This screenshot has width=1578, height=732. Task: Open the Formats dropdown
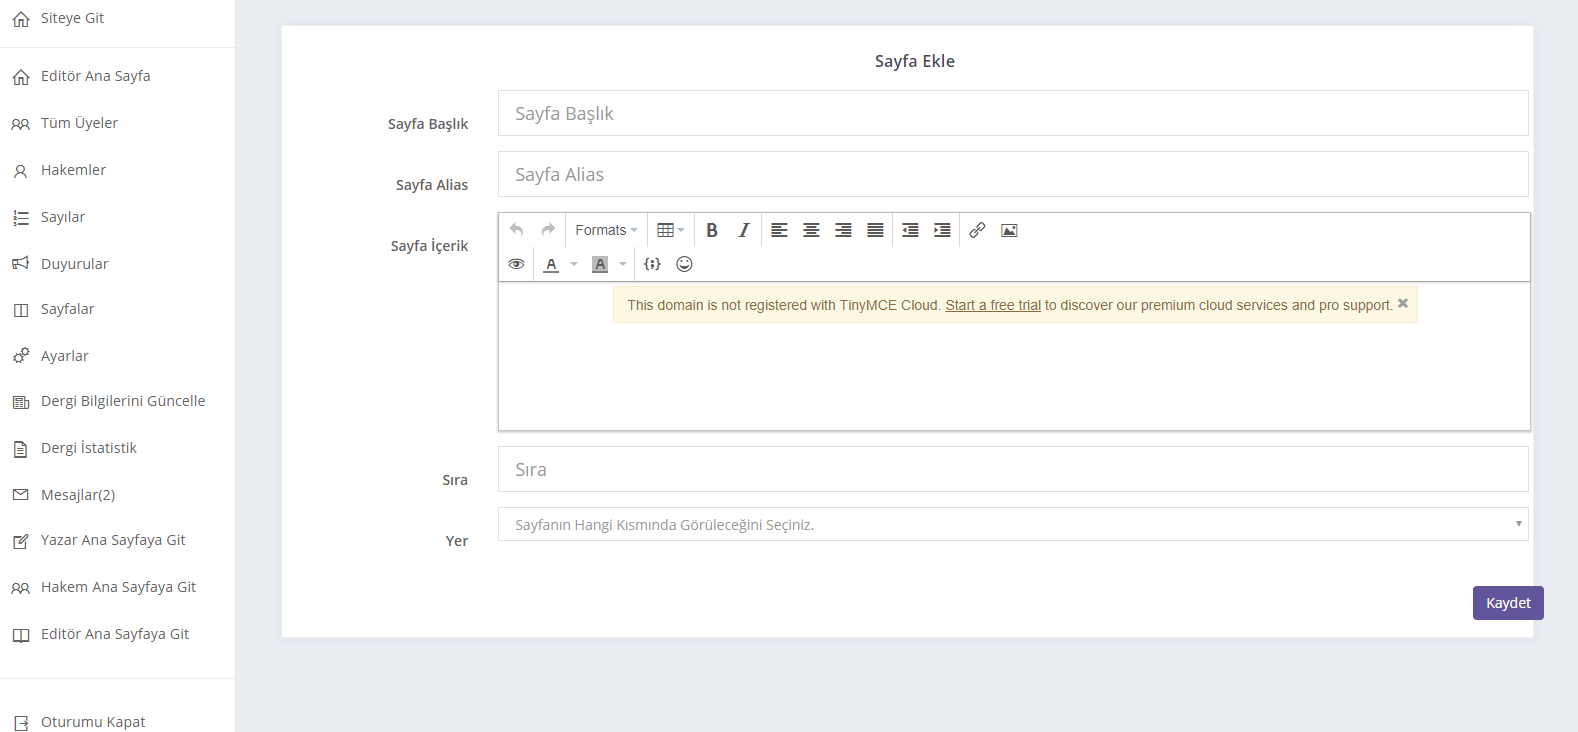pyautogui.click(x=606, y=230)
